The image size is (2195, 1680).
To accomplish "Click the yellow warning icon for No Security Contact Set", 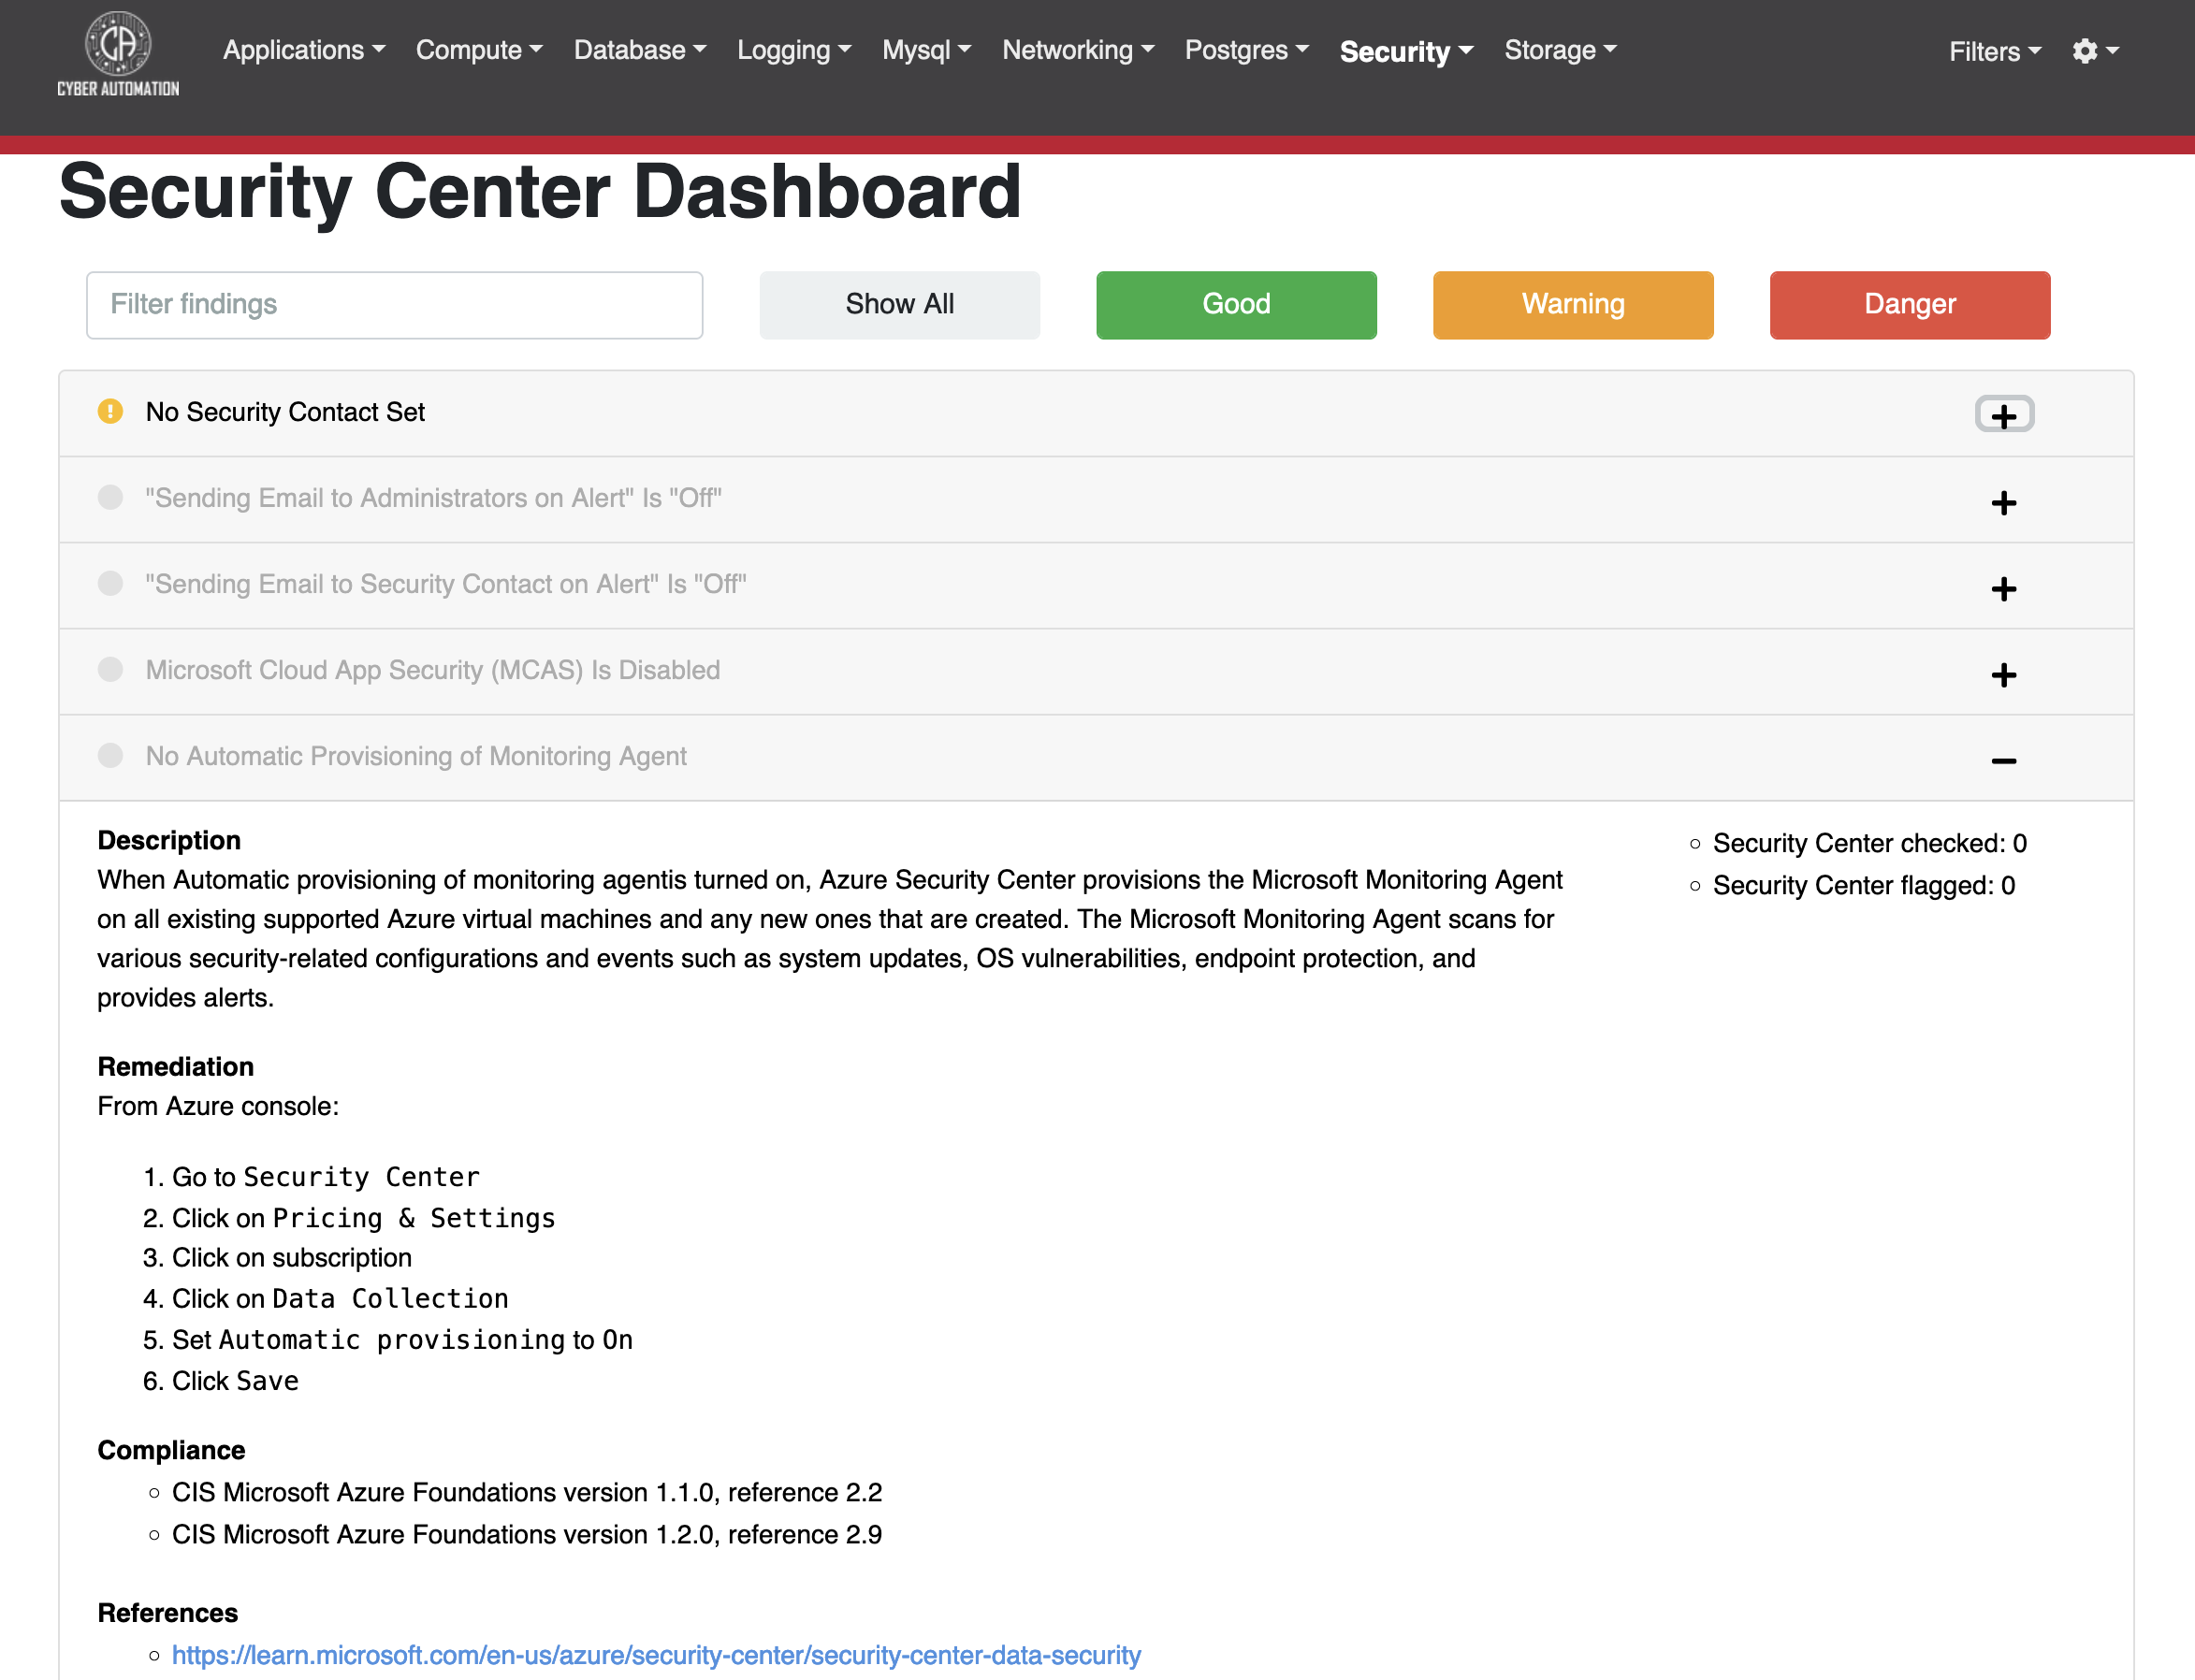I will [110, 411].
